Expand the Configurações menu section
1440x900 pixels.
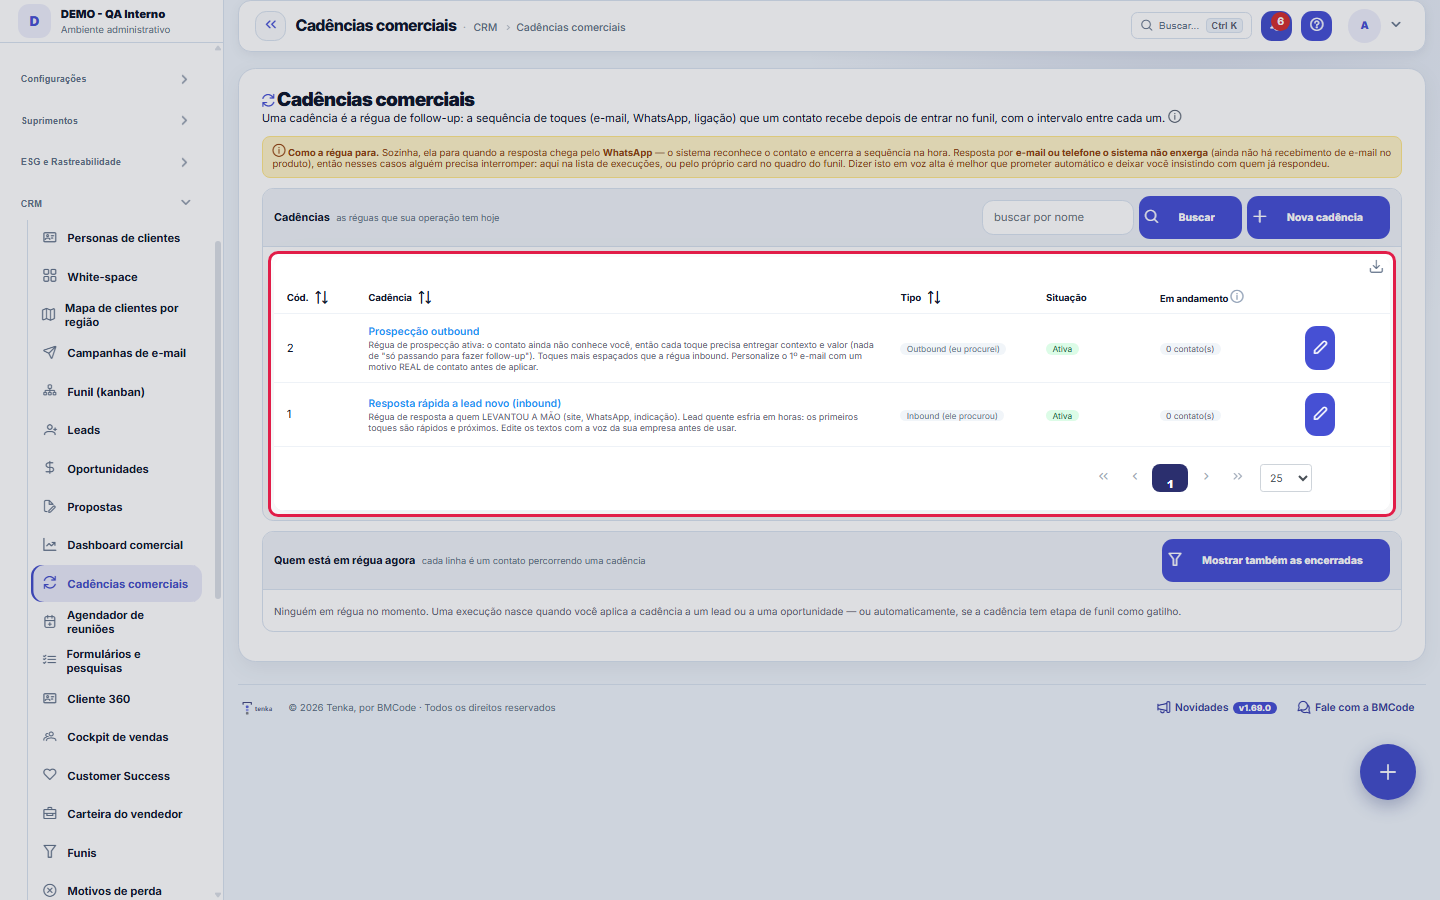[x=105, y=79]
